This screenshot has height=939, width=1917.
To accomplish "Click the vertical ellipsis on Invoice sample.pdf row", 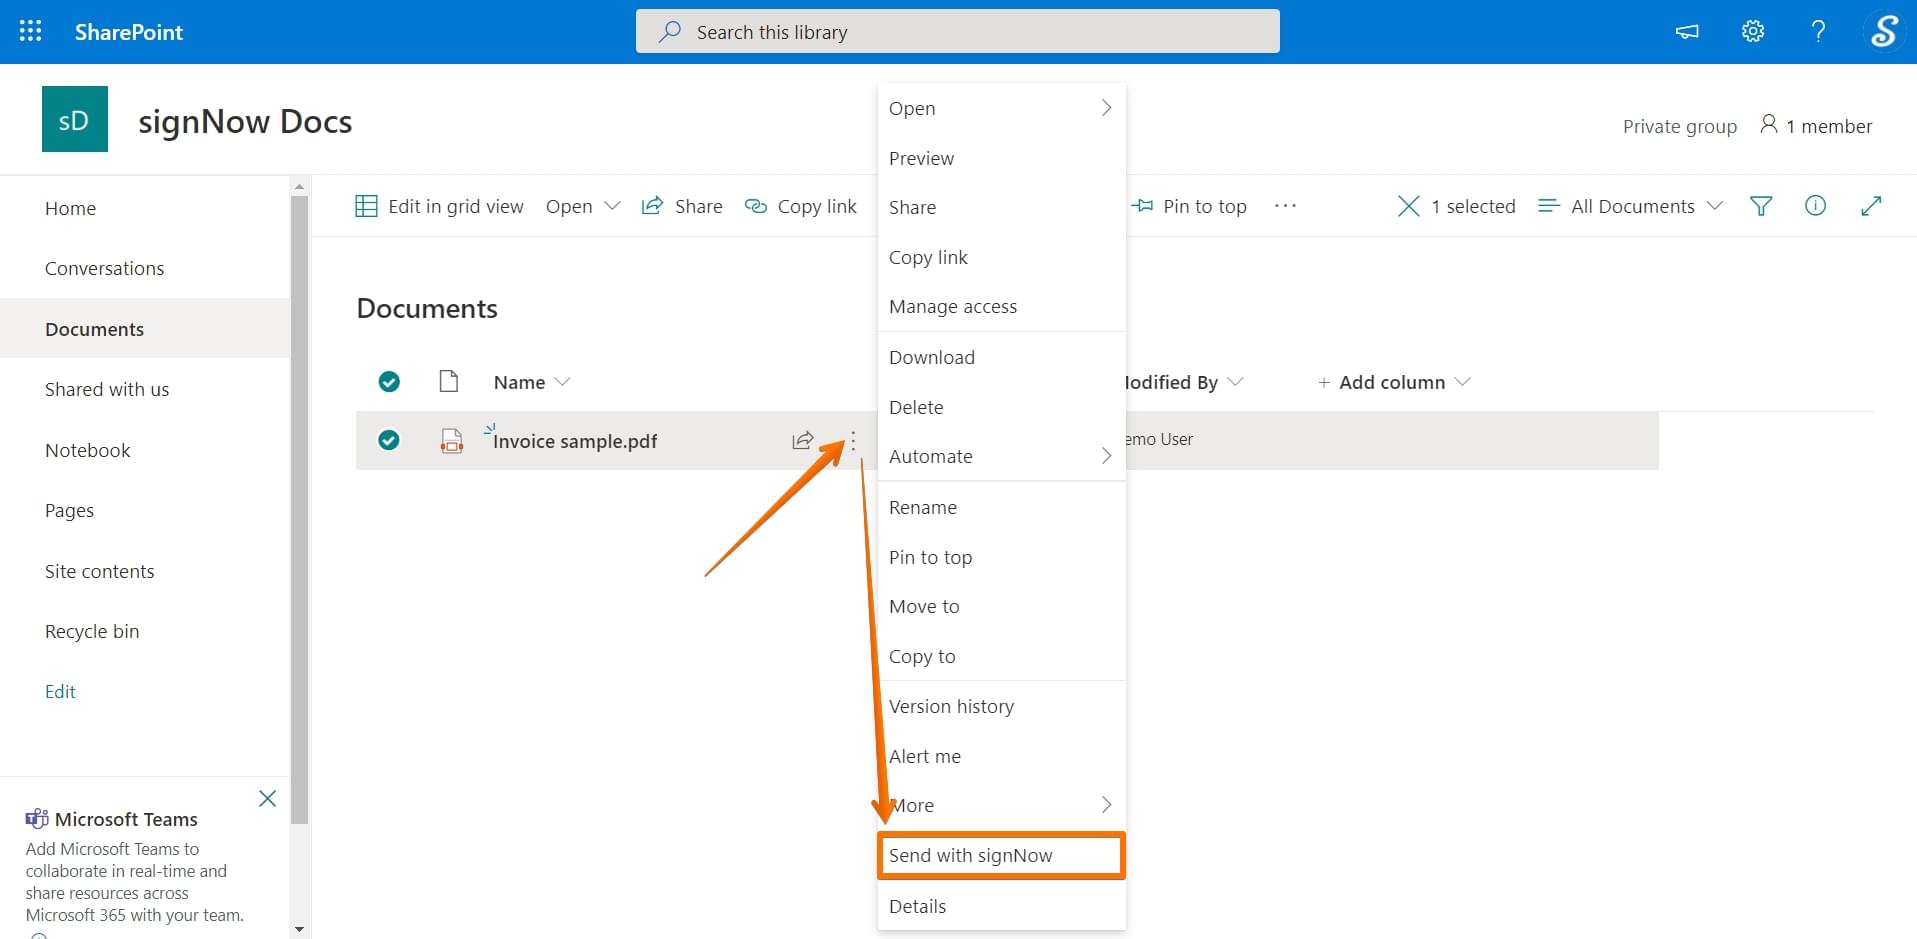I will point(853,441).
